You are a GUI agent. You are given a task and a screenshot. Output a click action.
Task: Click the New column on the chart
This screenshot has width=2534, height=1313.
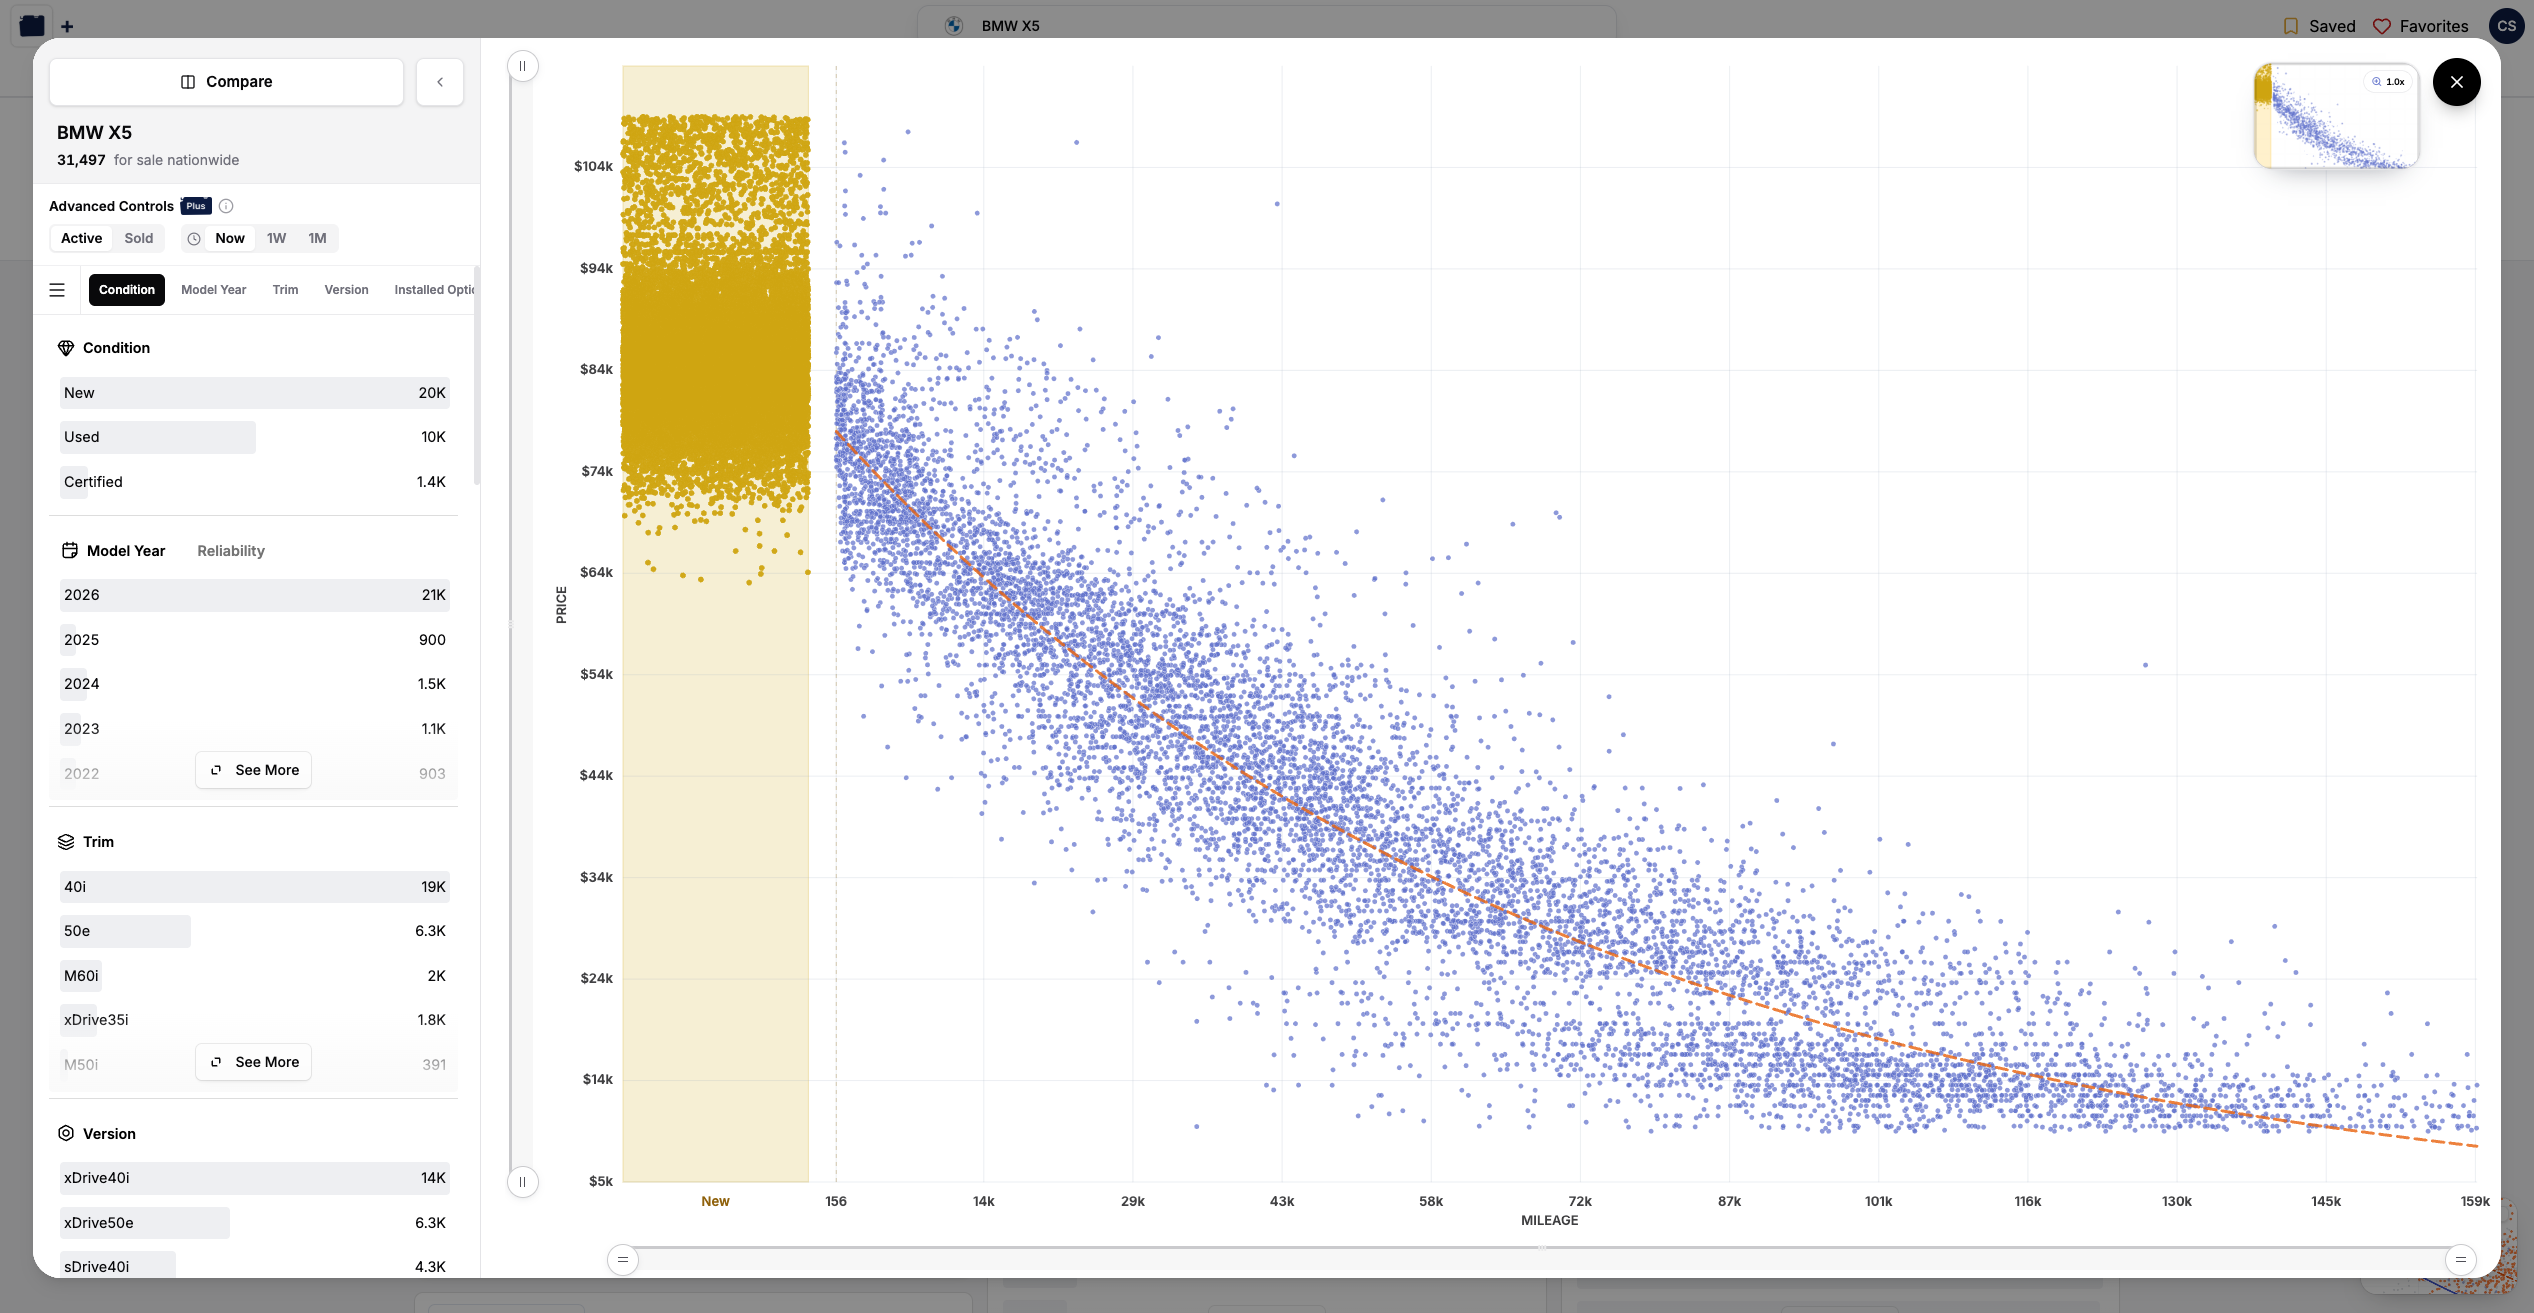tap(715, 624)
